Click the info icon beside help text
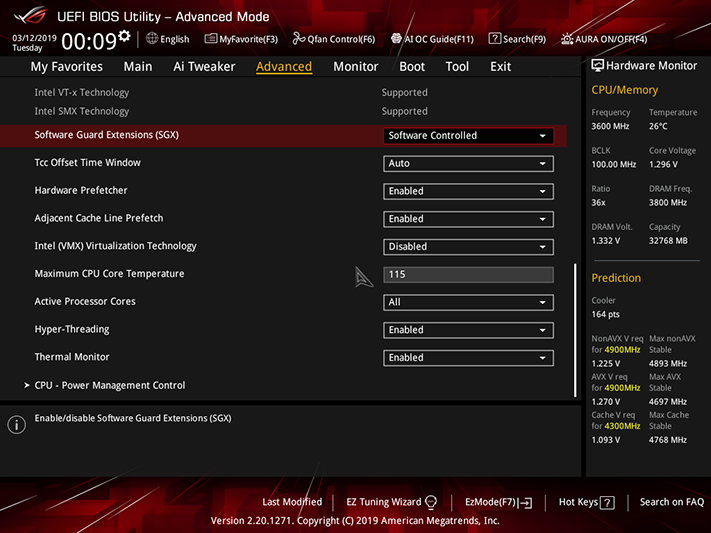This screenshot has height=533, width=711. coord(16,425)
